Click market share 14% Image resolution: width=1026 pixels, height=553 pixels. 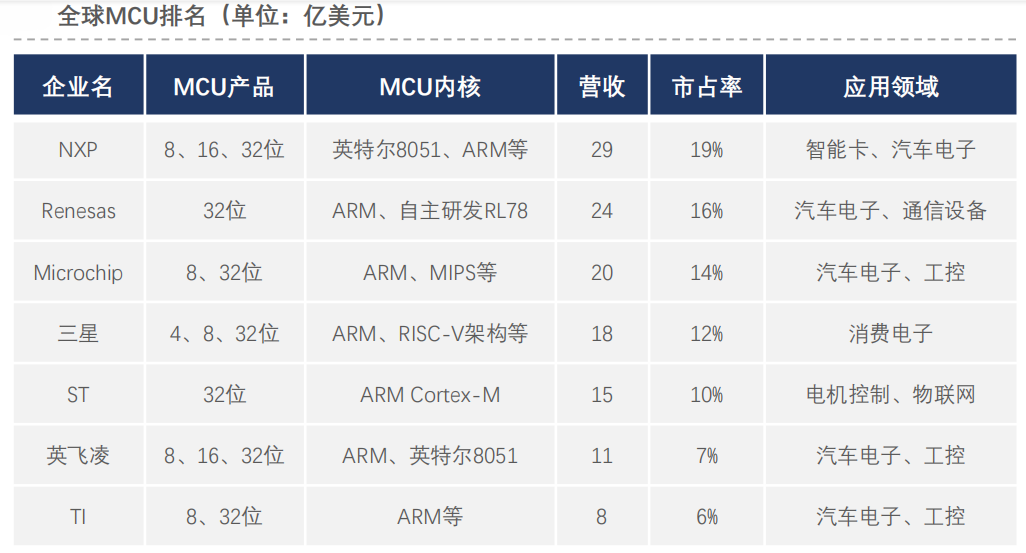click(707, 272)
